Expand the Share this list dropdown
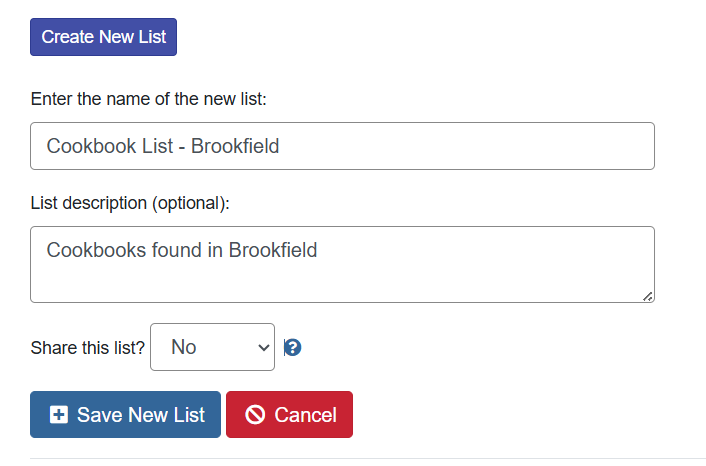 click(x=212, y=347)
